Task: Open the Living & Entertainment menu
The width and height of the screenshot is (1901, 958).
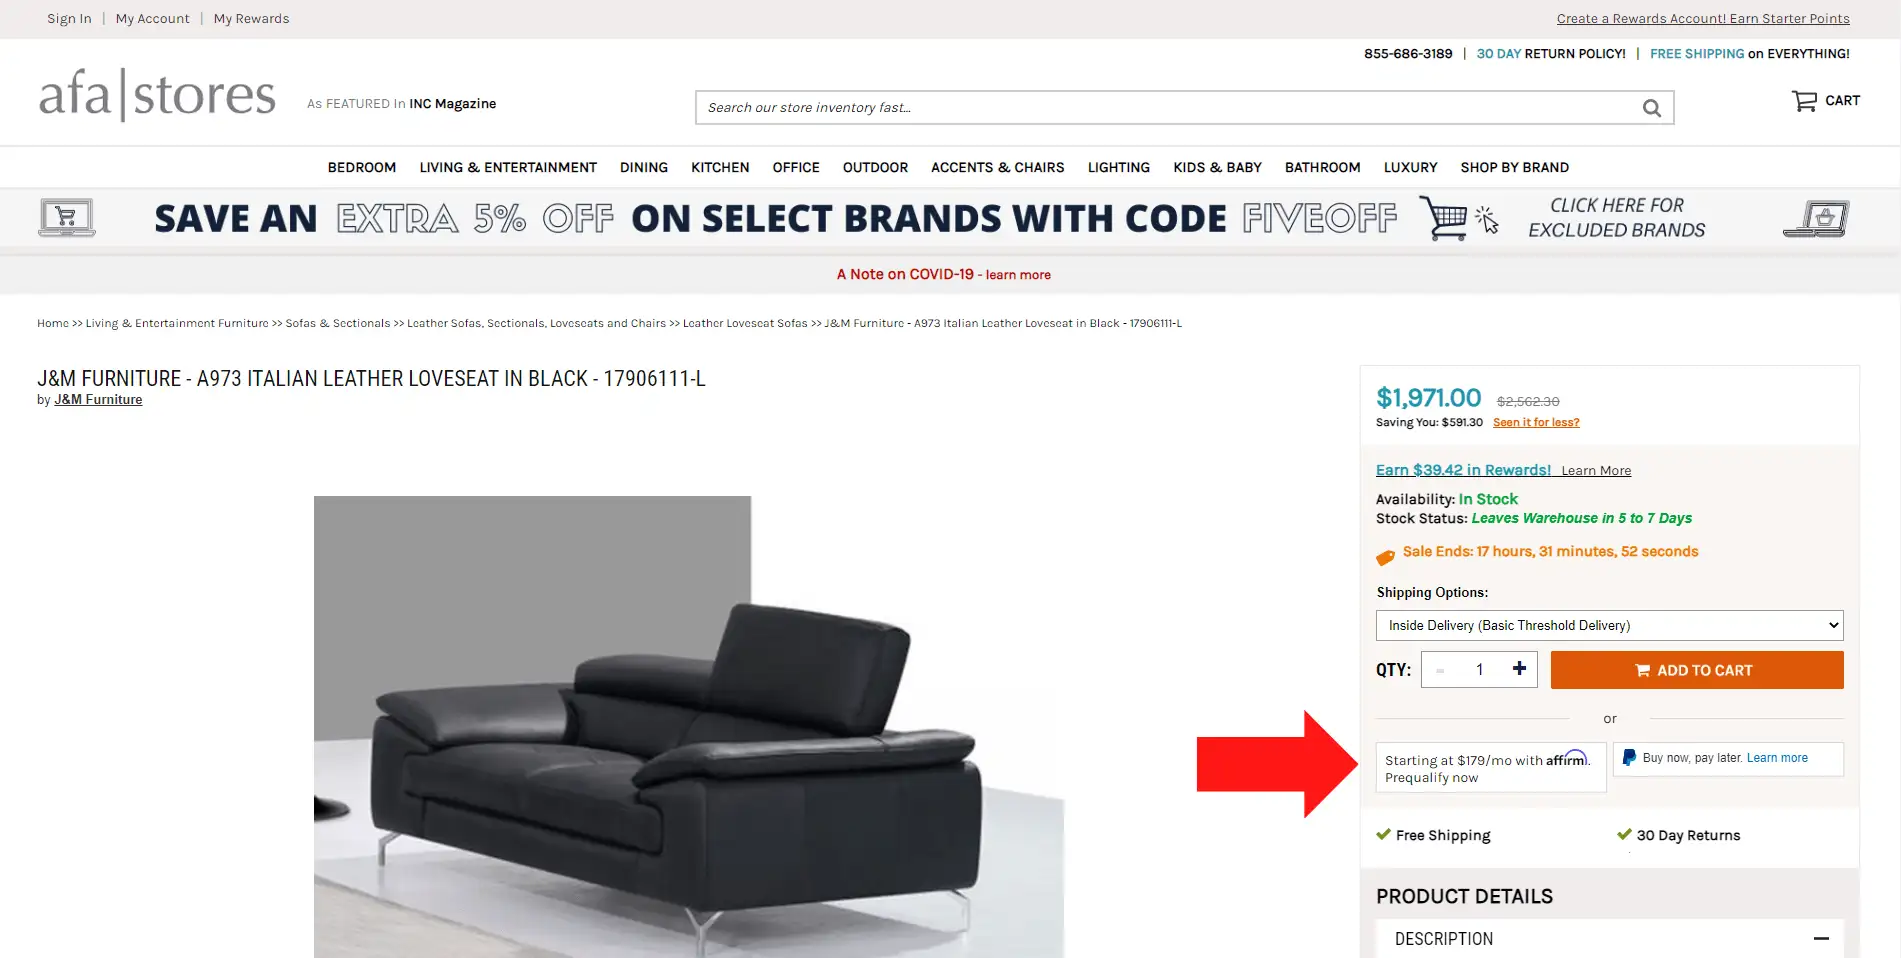Action: pyautogui.click(x=508, y=167)
